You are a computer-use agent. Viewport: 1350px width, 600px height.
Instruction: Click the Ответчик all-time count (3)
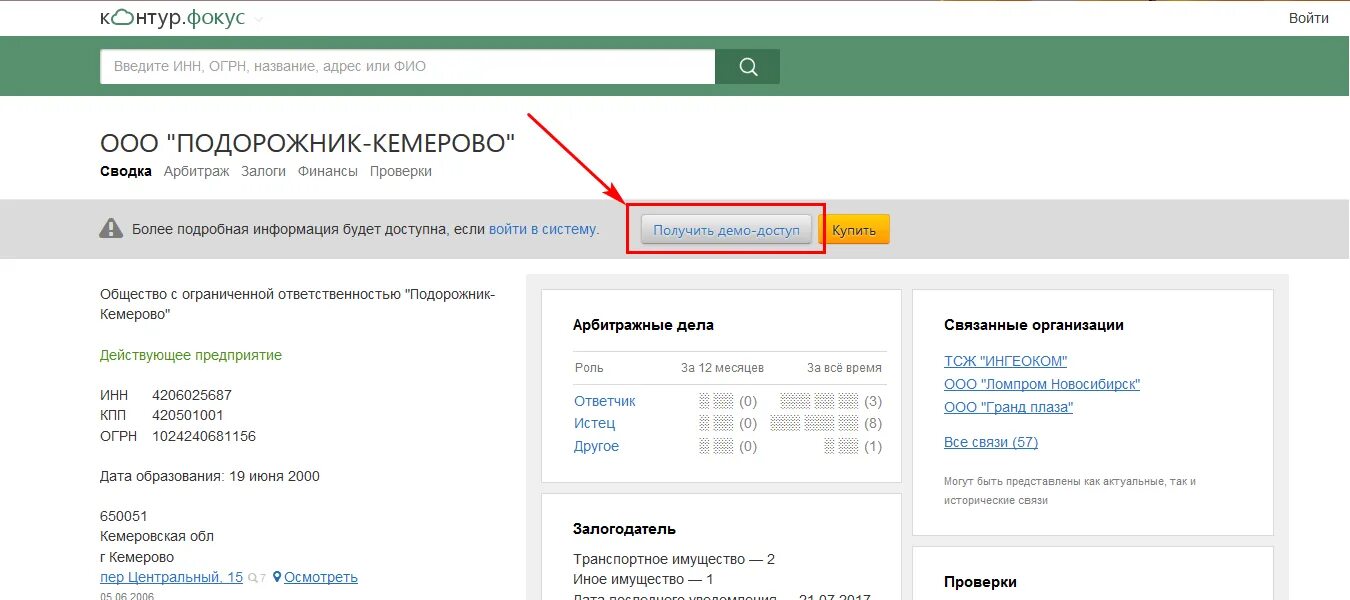872,401
